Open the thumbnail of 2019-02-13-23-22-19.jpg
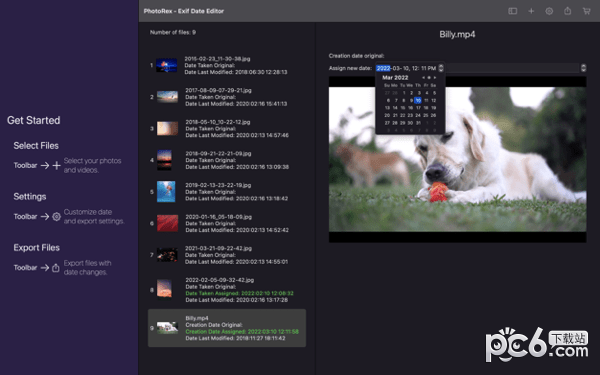Screen dimensions: 600x375 [166, 192]
